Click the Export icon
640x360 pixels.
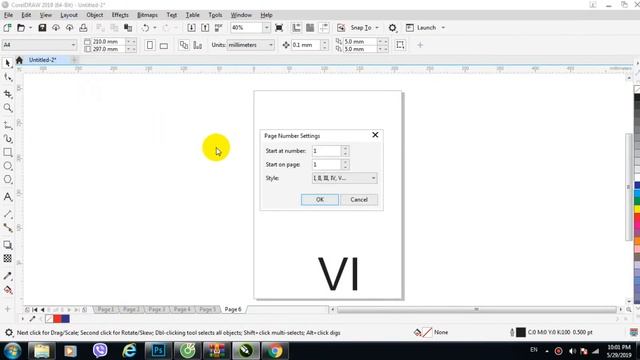tap(205, 28)
